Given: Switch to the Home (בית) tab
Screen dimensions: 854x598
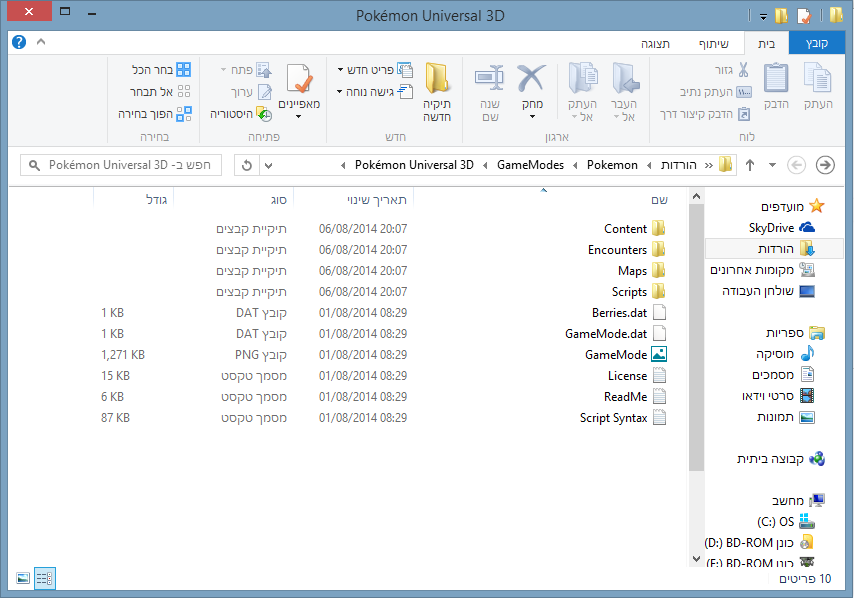Looking at the screenshot, I should click(766, 44).
